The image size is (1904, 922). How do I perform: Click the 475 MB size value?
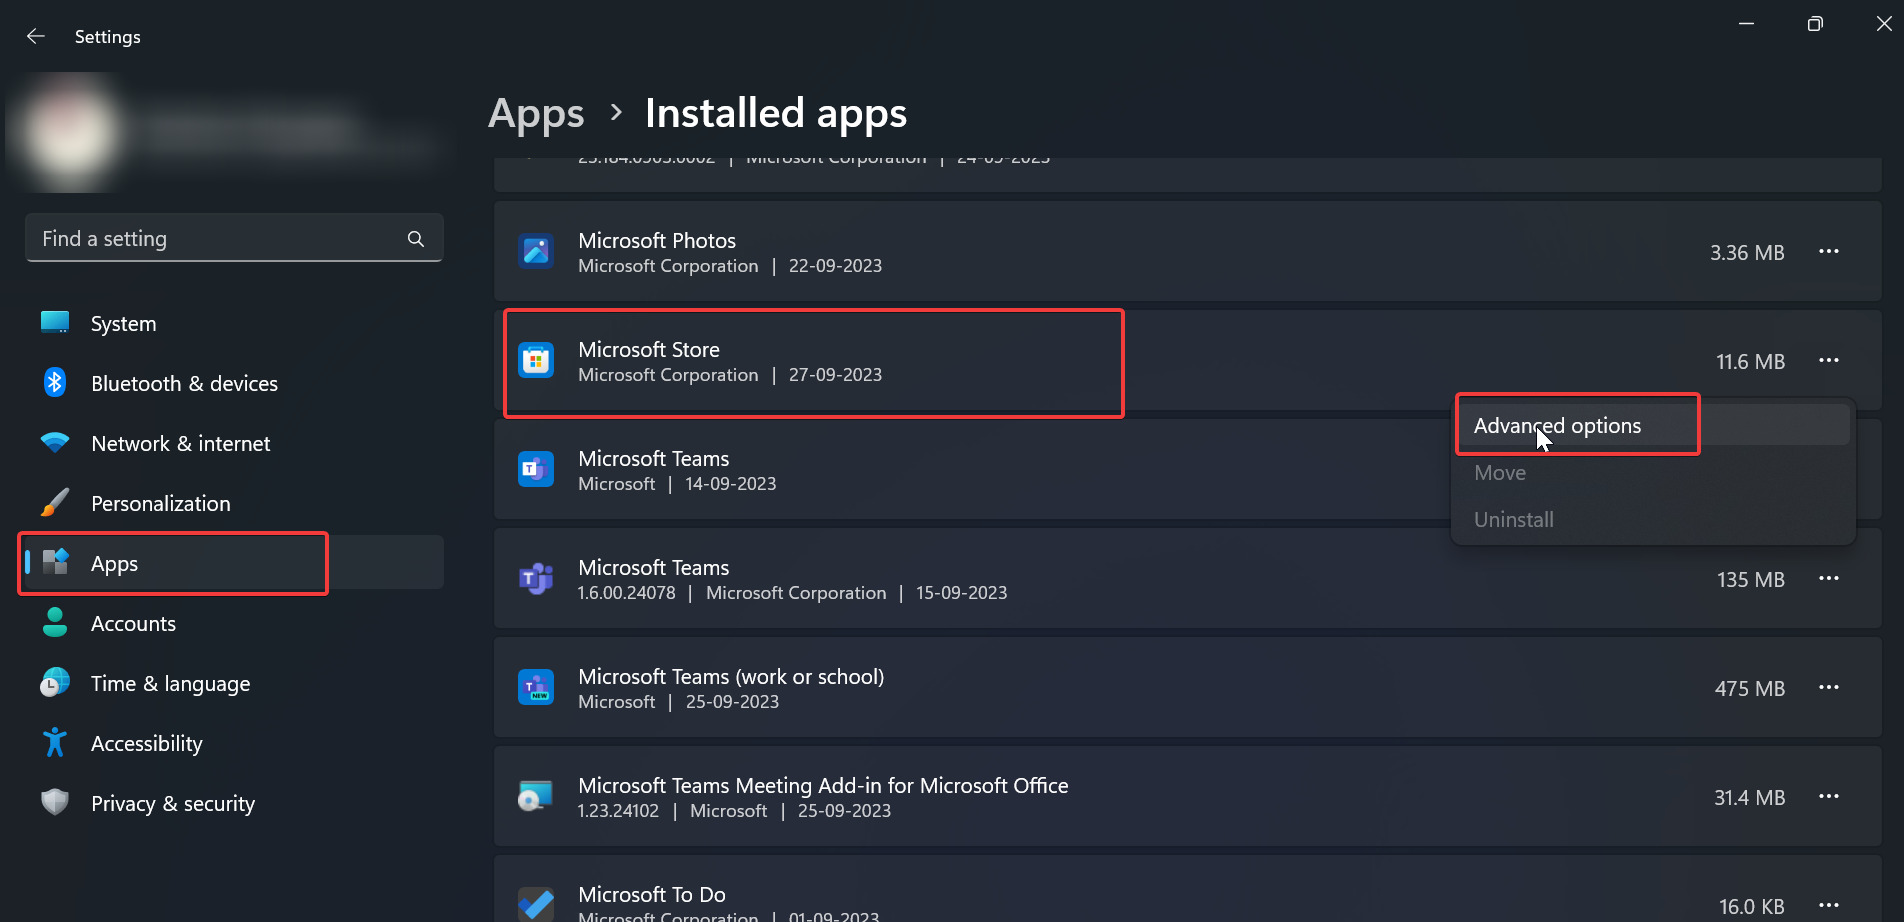click(1750, 688)
